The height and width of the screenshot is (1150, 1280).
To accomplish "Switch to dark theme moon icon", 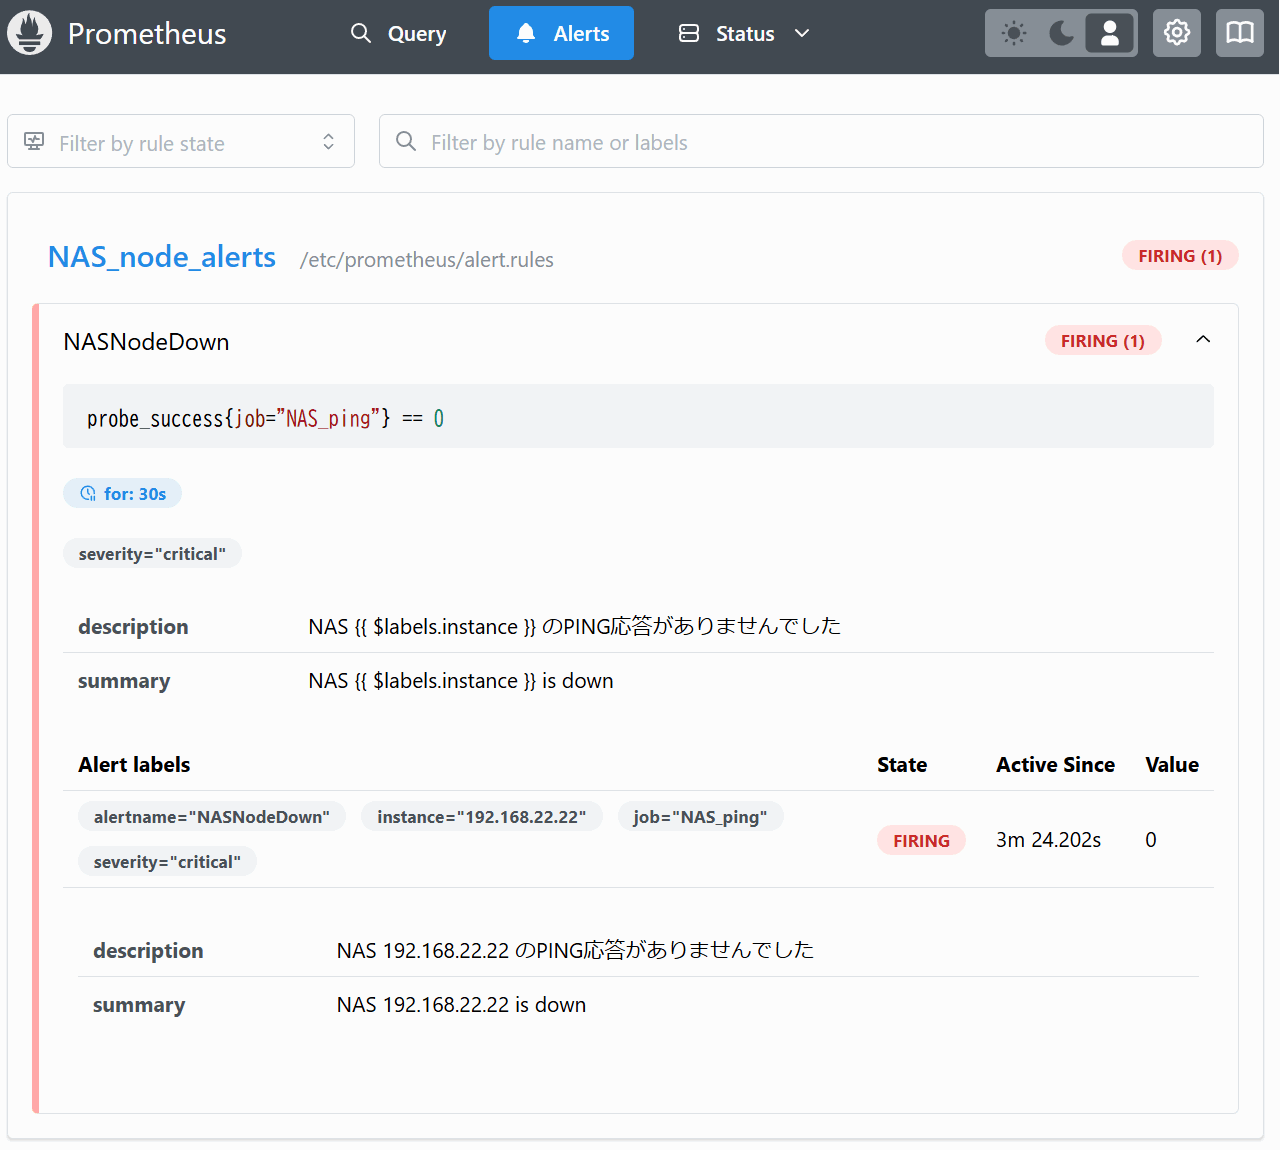I will [1062, 33].
